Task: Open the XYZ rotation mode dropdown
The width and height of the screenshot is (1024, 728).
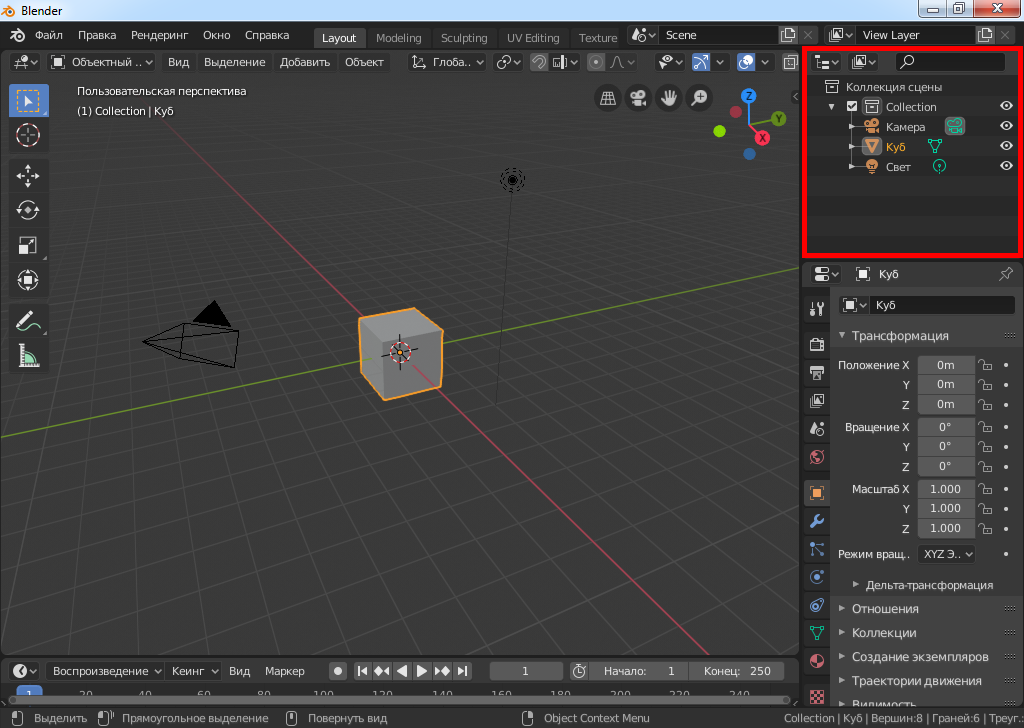Action: point(946,553)
